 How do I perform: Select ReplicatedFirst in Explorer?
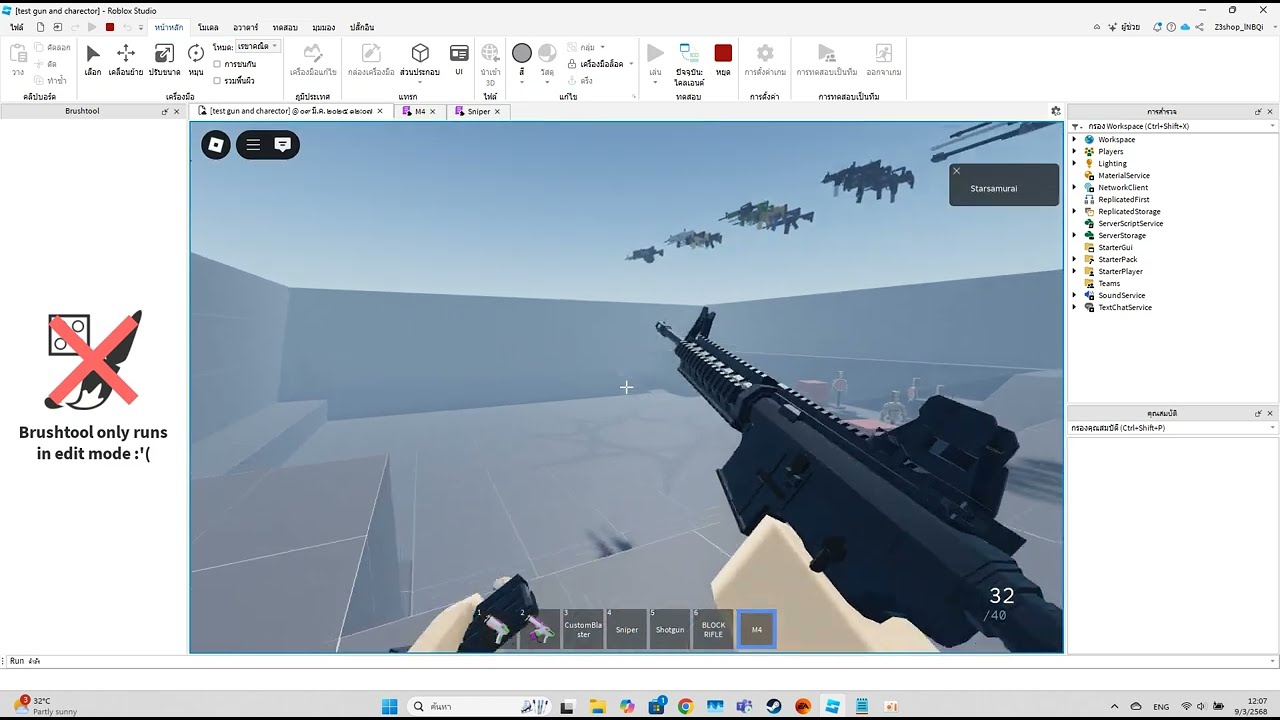tap(1123, 200)
